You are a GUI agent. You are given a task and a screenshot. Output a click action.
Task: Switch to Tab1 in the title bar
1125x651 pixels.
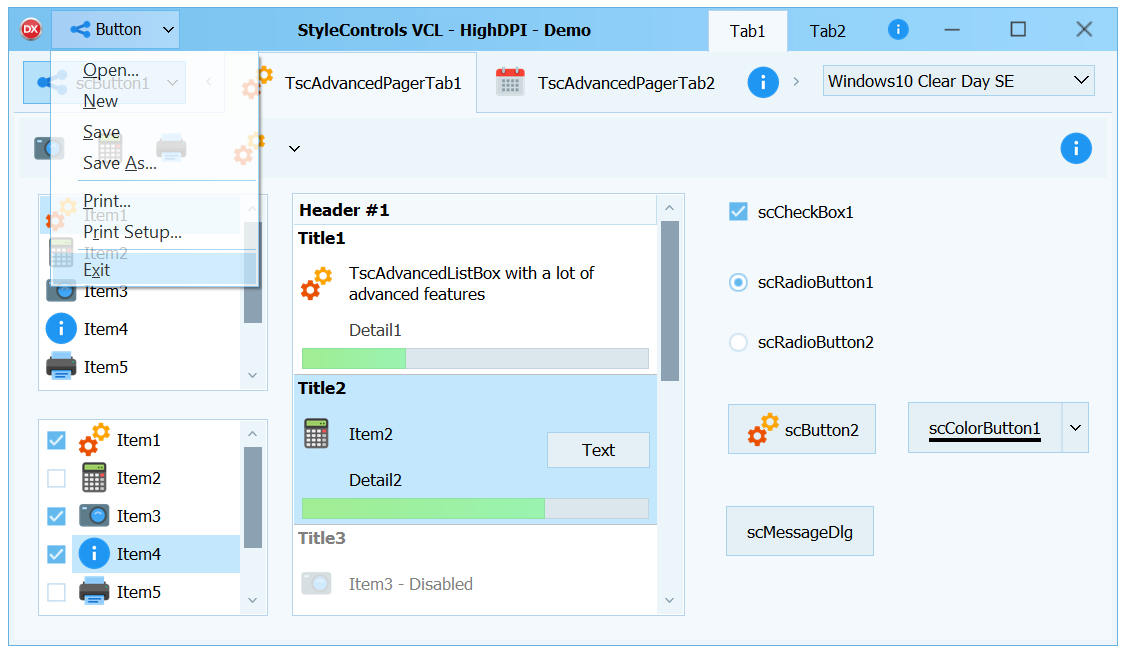pos(748,31)
